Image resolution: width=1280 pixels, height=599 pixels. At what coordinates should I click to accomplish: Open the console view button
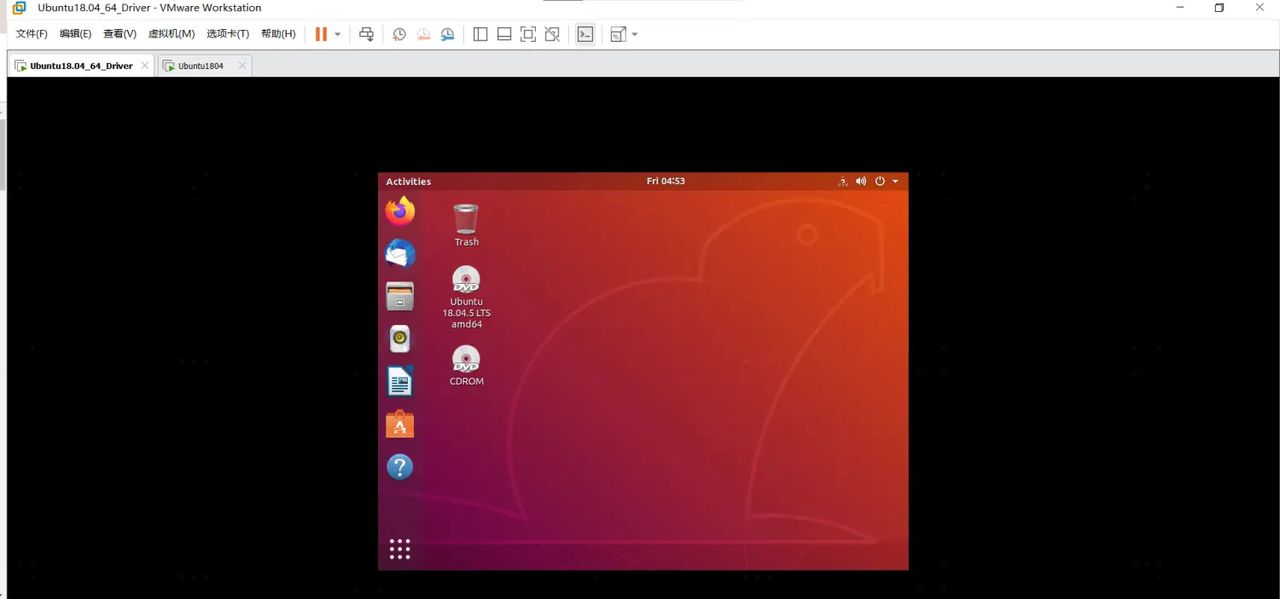click(585, 34)
